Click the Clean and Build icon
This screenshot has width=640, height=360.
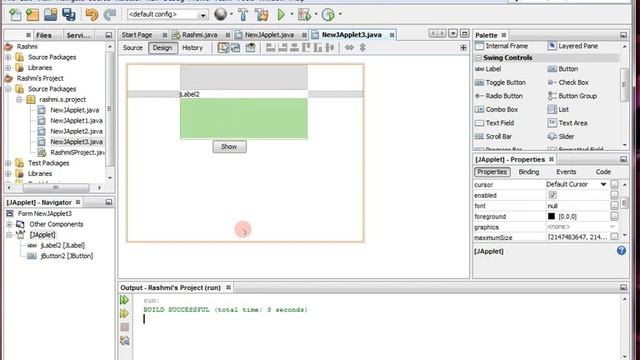tap(262, 15)
